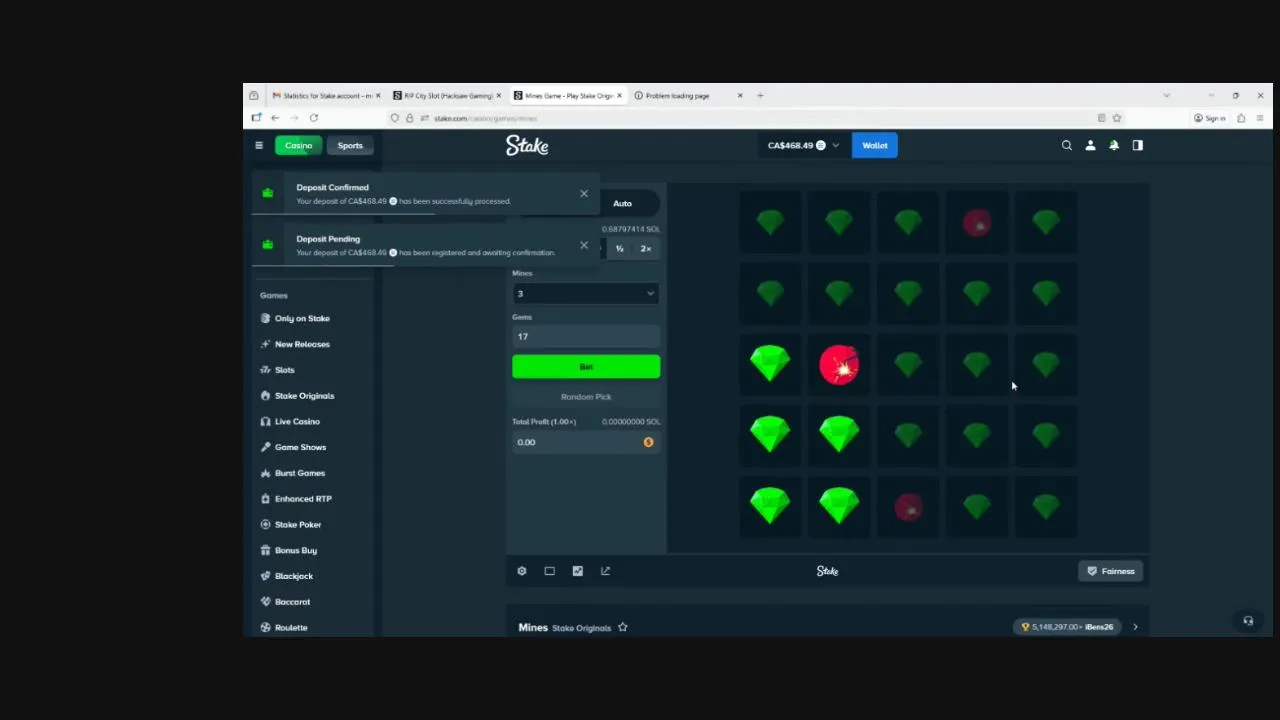Screen dimensions: 1280x720
Task: Click bright gem left of exploded mine
Action: [770, 365]
